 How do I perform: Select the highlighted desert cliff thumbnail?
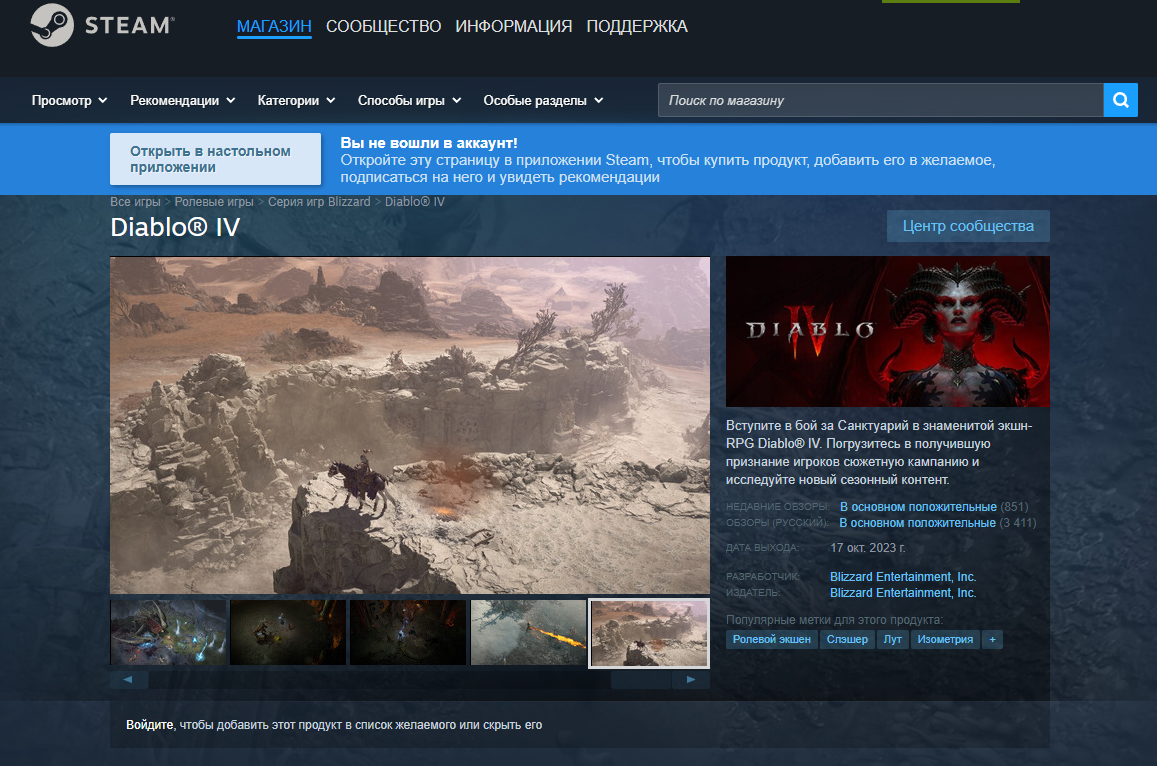coord(649,633)
